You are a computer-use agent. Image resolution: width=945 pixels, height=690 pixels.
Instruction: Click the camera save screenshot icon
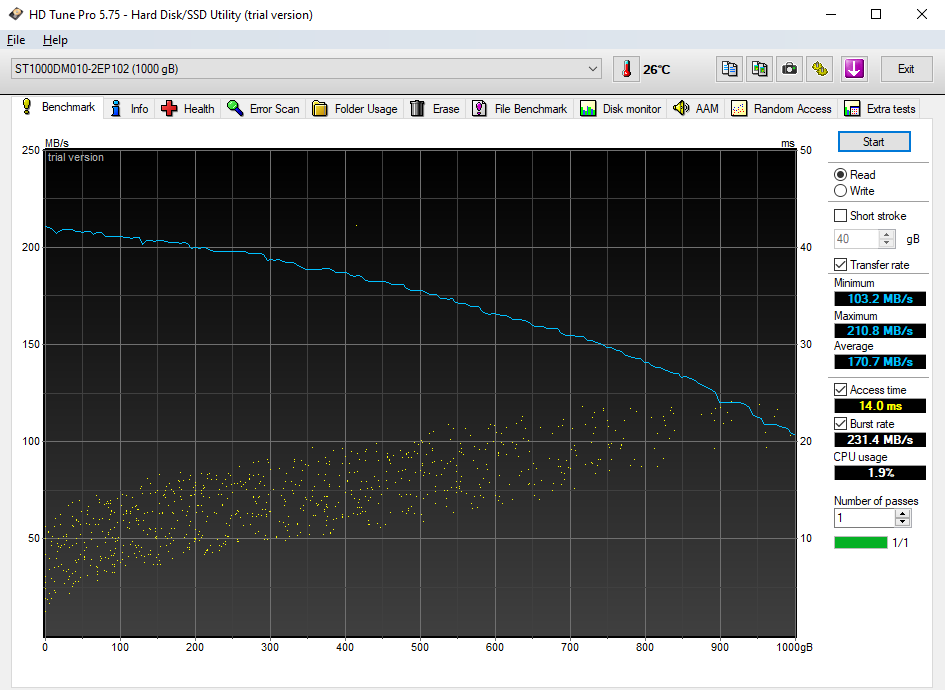790,69
